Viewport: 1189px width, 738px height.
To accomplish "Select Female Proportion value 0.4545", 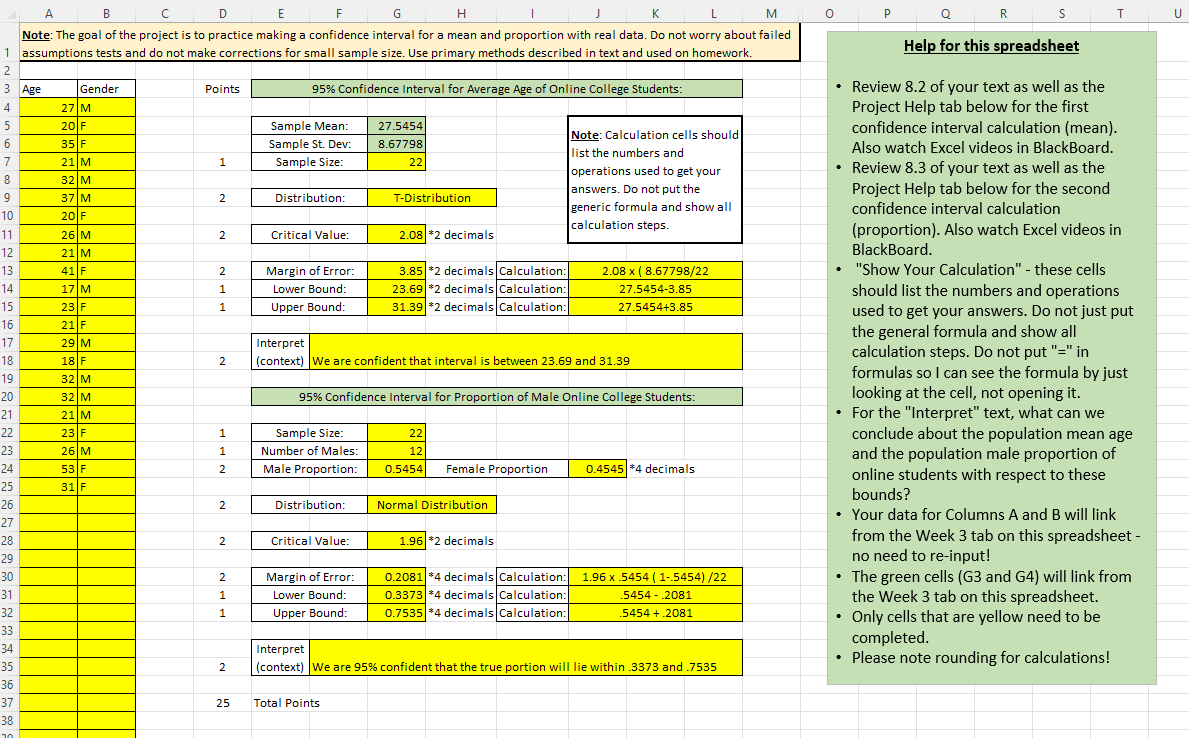I will click(x=598, y=469).
